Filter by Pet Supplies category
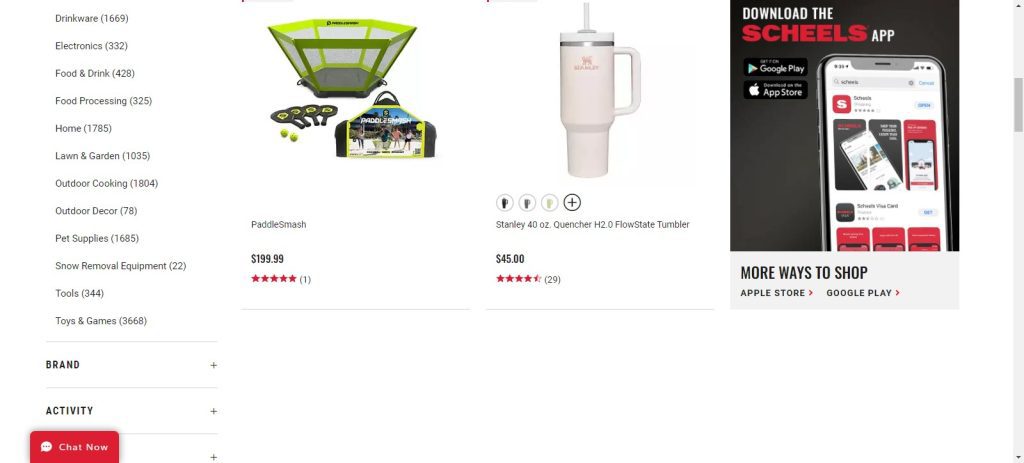 [x=97, y=238]
